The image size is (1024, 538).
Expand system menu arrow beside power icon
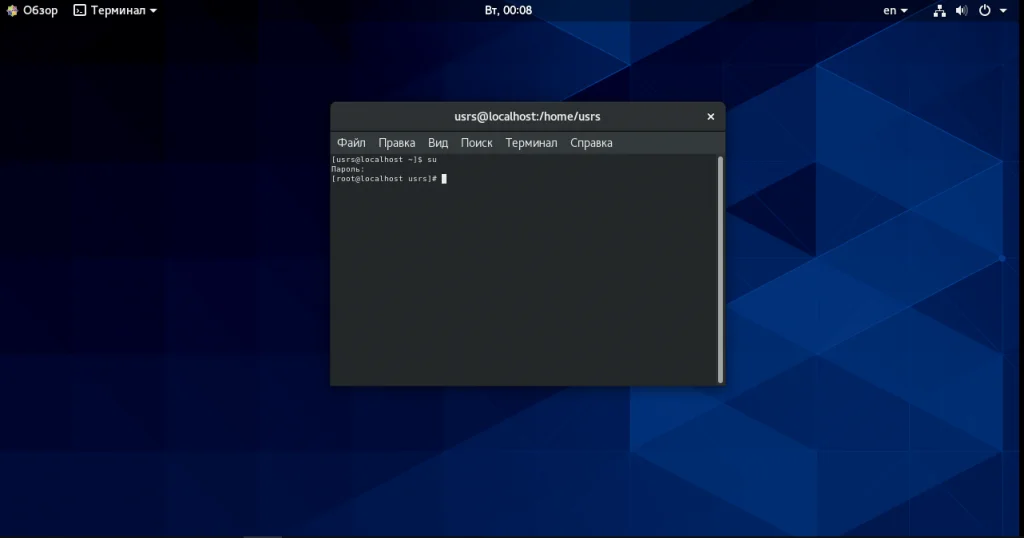click(1003, 11)
